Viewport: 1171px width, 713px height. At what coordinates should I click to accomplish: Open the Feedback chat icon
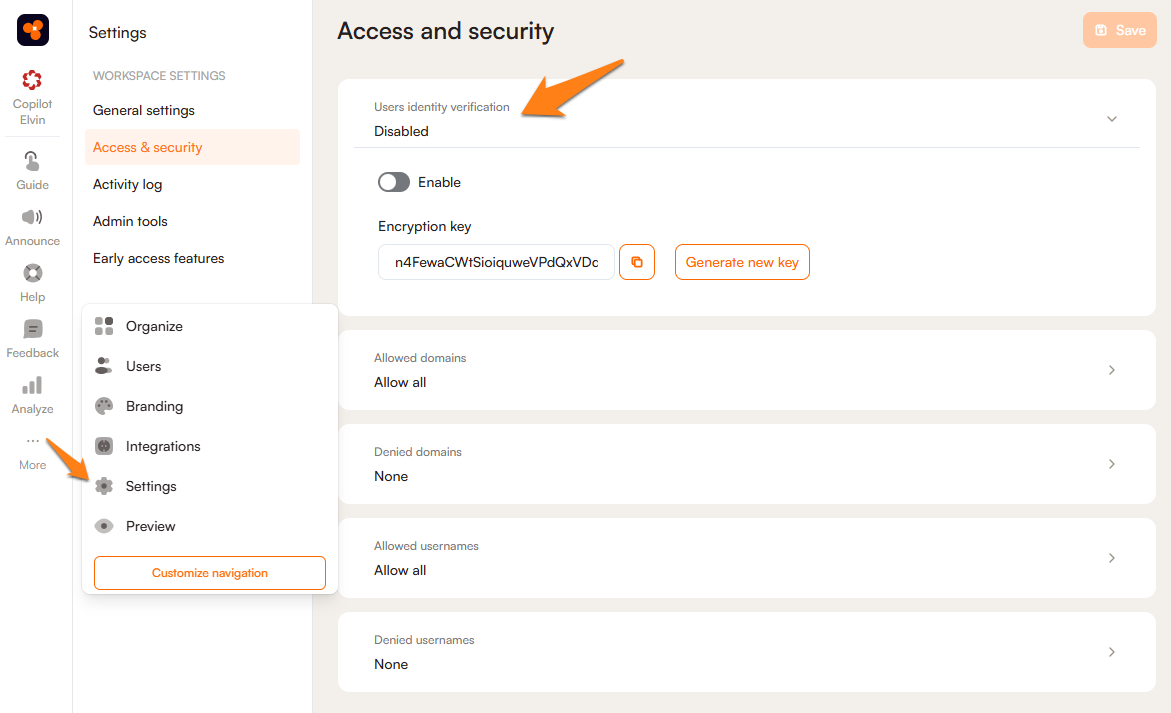click(x=32, y=329)
